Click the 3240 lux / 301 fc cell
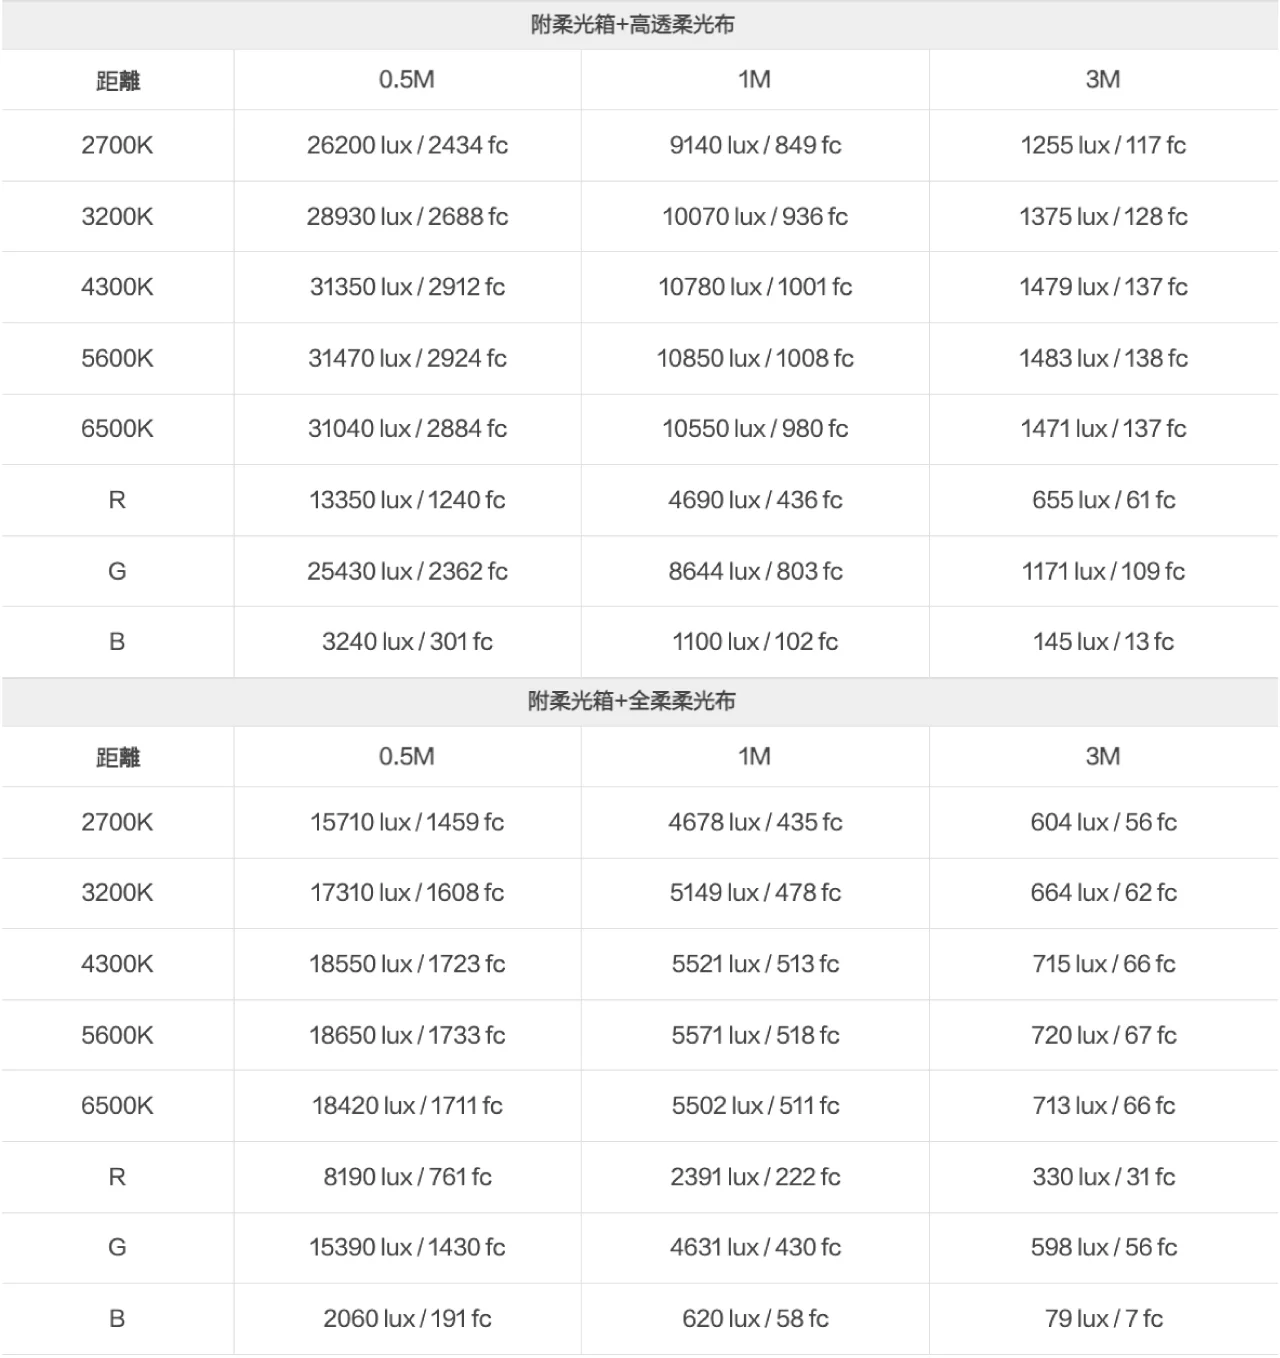Image resolution: width=1280 pixels, height=1358 pixels. point(407,642)
